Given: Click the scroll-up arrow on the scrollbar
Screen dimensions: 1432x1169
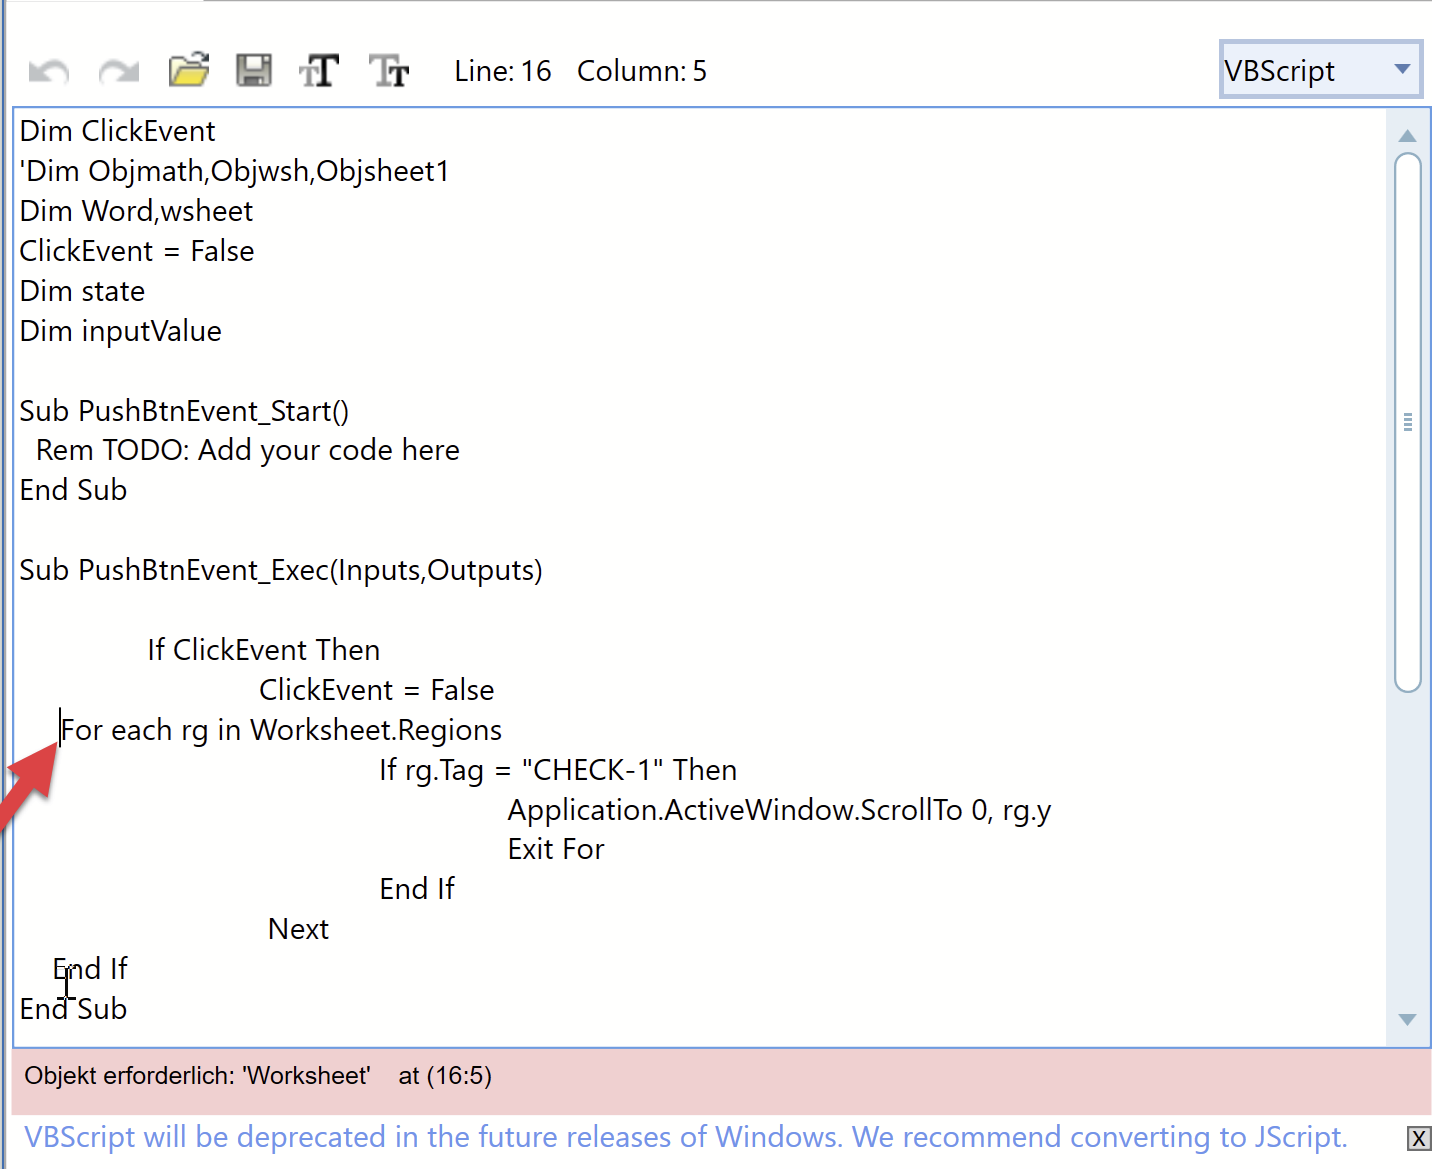Looking at the screenshot, I should pyautogui.click(x=1408, y=136).
